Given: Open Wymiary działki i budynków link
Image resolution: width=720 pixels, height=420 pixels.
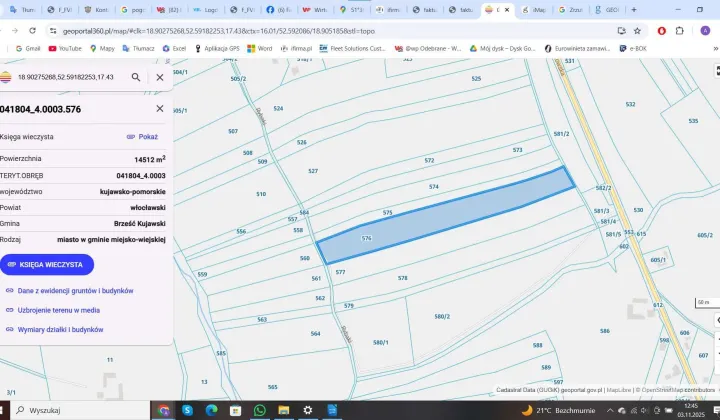Looking at the screenshot, I should pyautogui.click(x=60, y=329).
